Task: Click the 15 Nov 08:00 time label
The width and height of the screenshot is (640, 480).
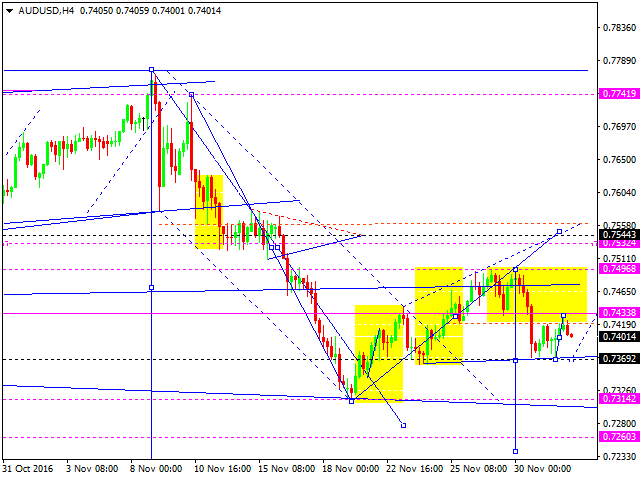Action: coord(287,469)
